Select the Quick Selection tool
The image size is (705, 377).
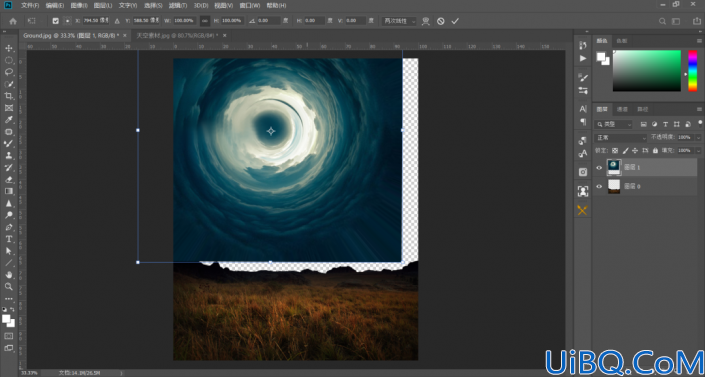(9, 84)
